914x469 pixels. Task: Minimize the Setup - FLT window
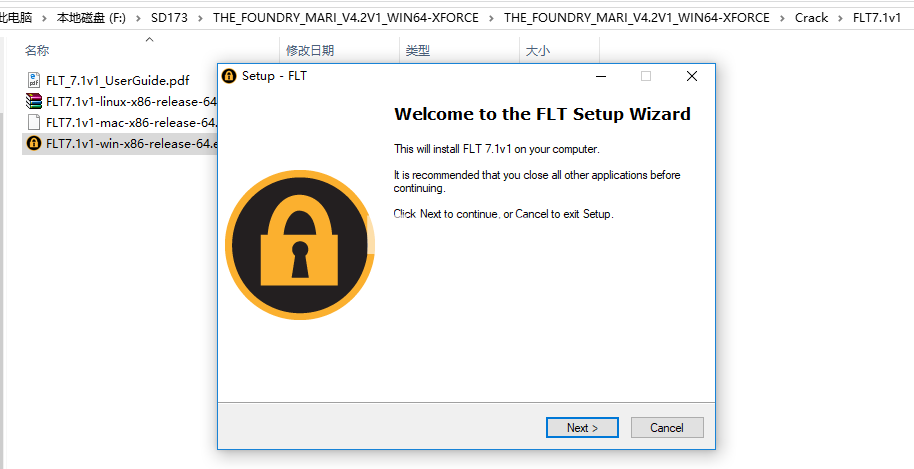point(601,76)
